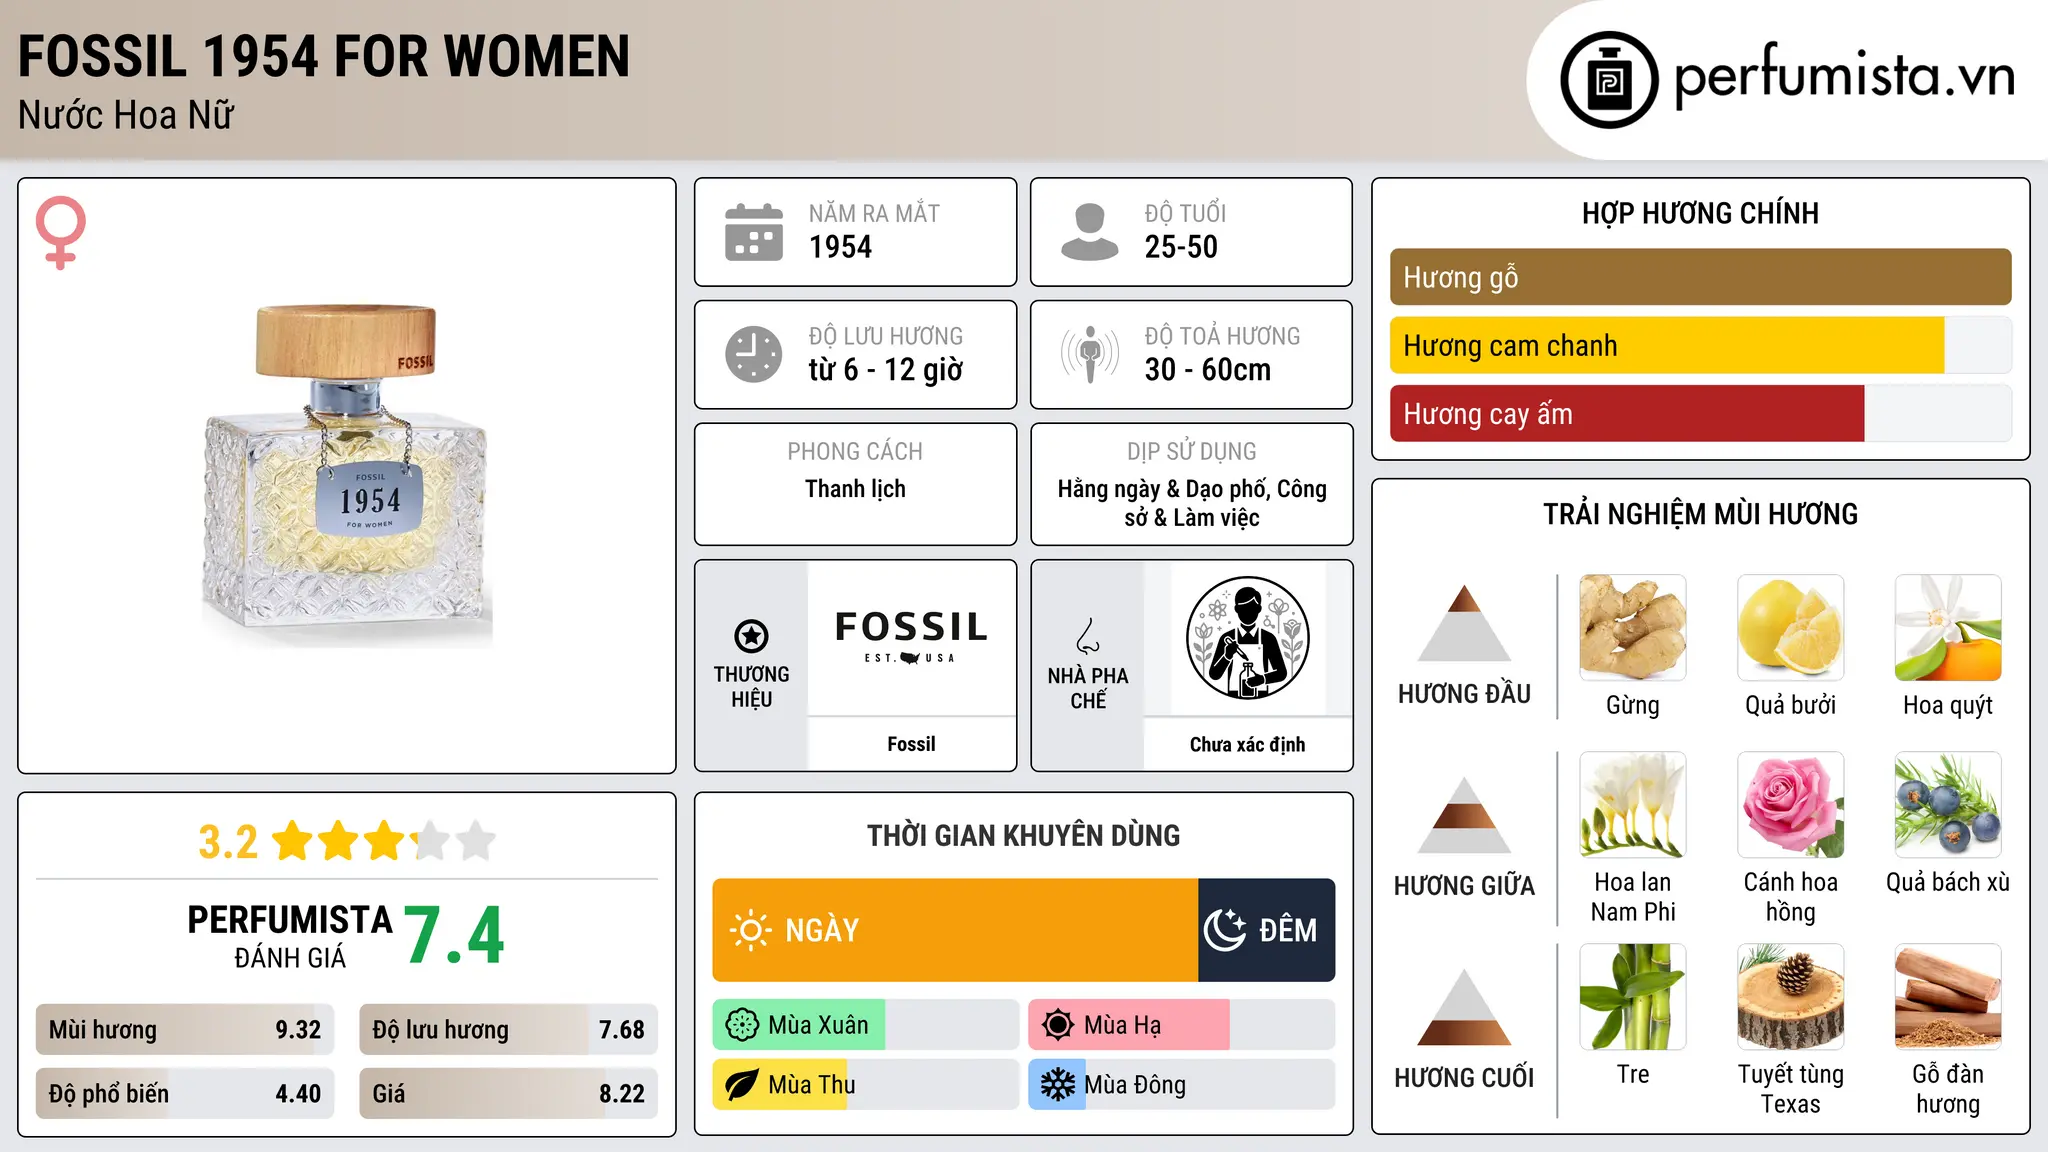This screenshot has height=1152, width=2048.
Task: Click the Hương gỗ accord bar
Action: [x=1700, y=277]
